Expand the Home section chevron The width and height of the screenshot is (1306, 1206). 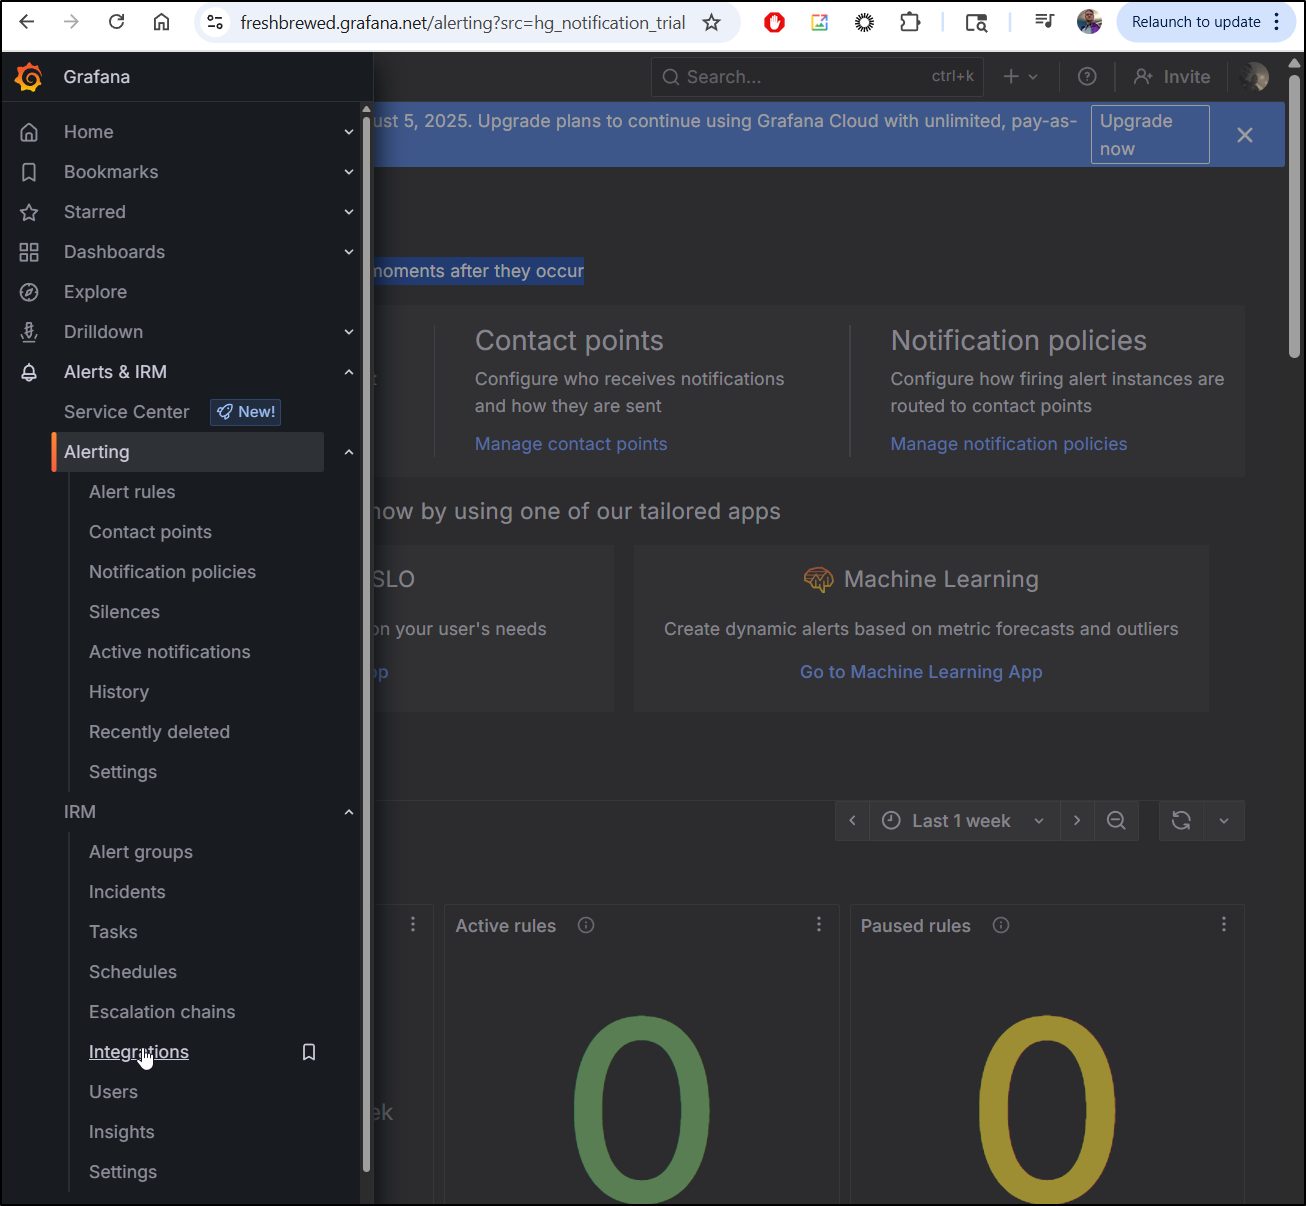click(x=349, y=132)
